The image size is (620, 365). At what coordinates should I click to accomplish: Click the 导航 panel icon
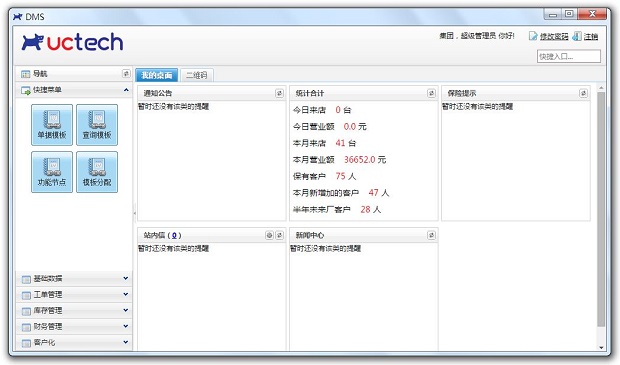point(25,74)
